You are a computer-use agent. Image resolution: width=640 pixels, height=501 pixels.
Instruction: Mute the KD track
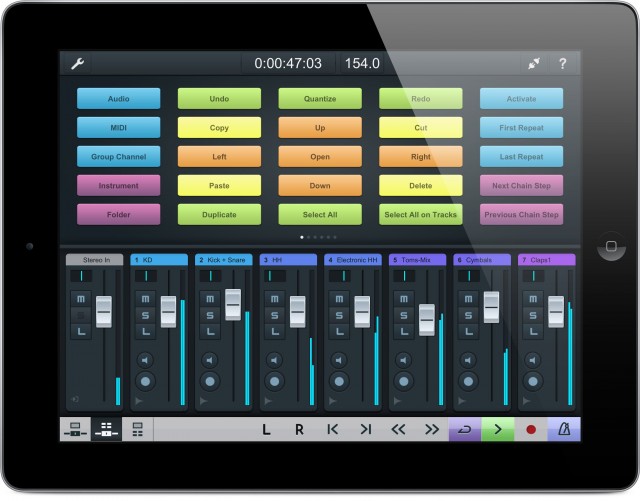(144, 300)
